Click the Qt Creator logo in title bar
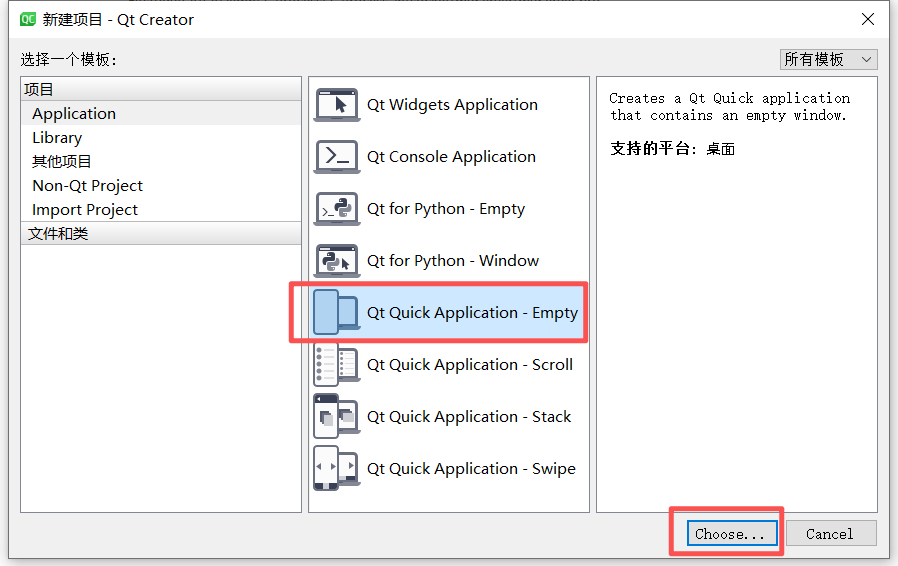 (27, 19)
